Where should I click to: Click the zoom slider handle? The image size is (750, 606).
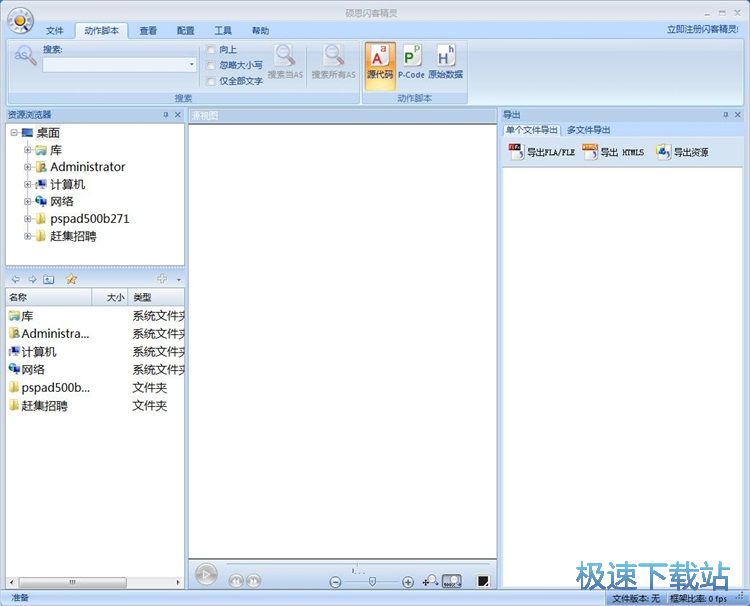[372, 582]
